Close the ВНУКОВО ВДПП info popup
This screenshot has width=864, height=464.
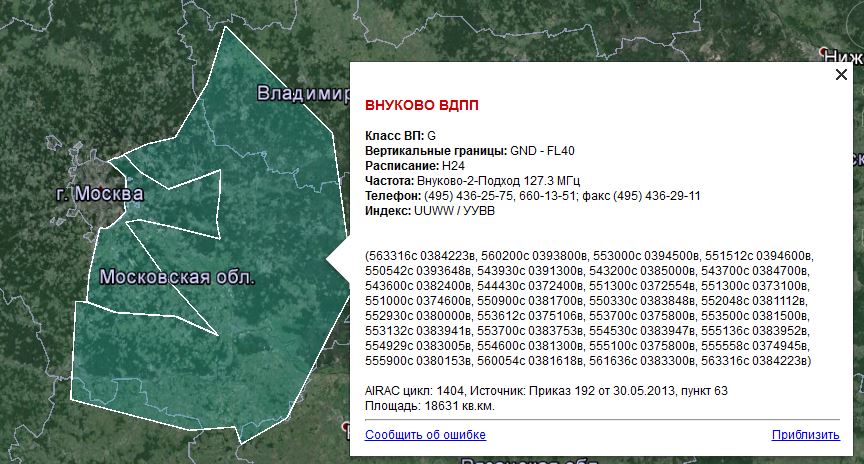pos(841,74)
